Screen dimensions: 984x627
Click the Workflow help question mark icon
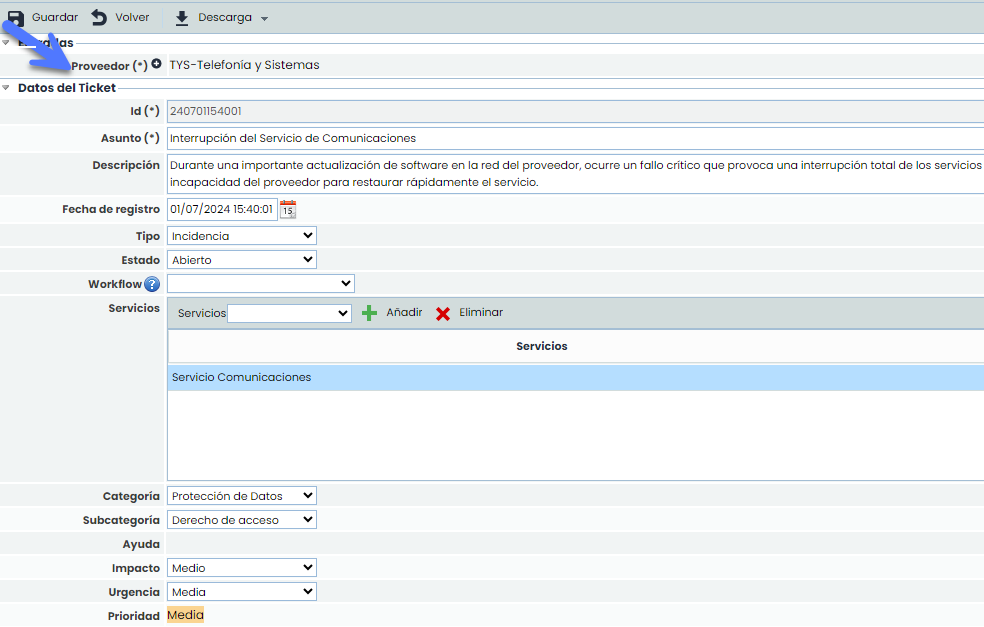pos(152,285)
